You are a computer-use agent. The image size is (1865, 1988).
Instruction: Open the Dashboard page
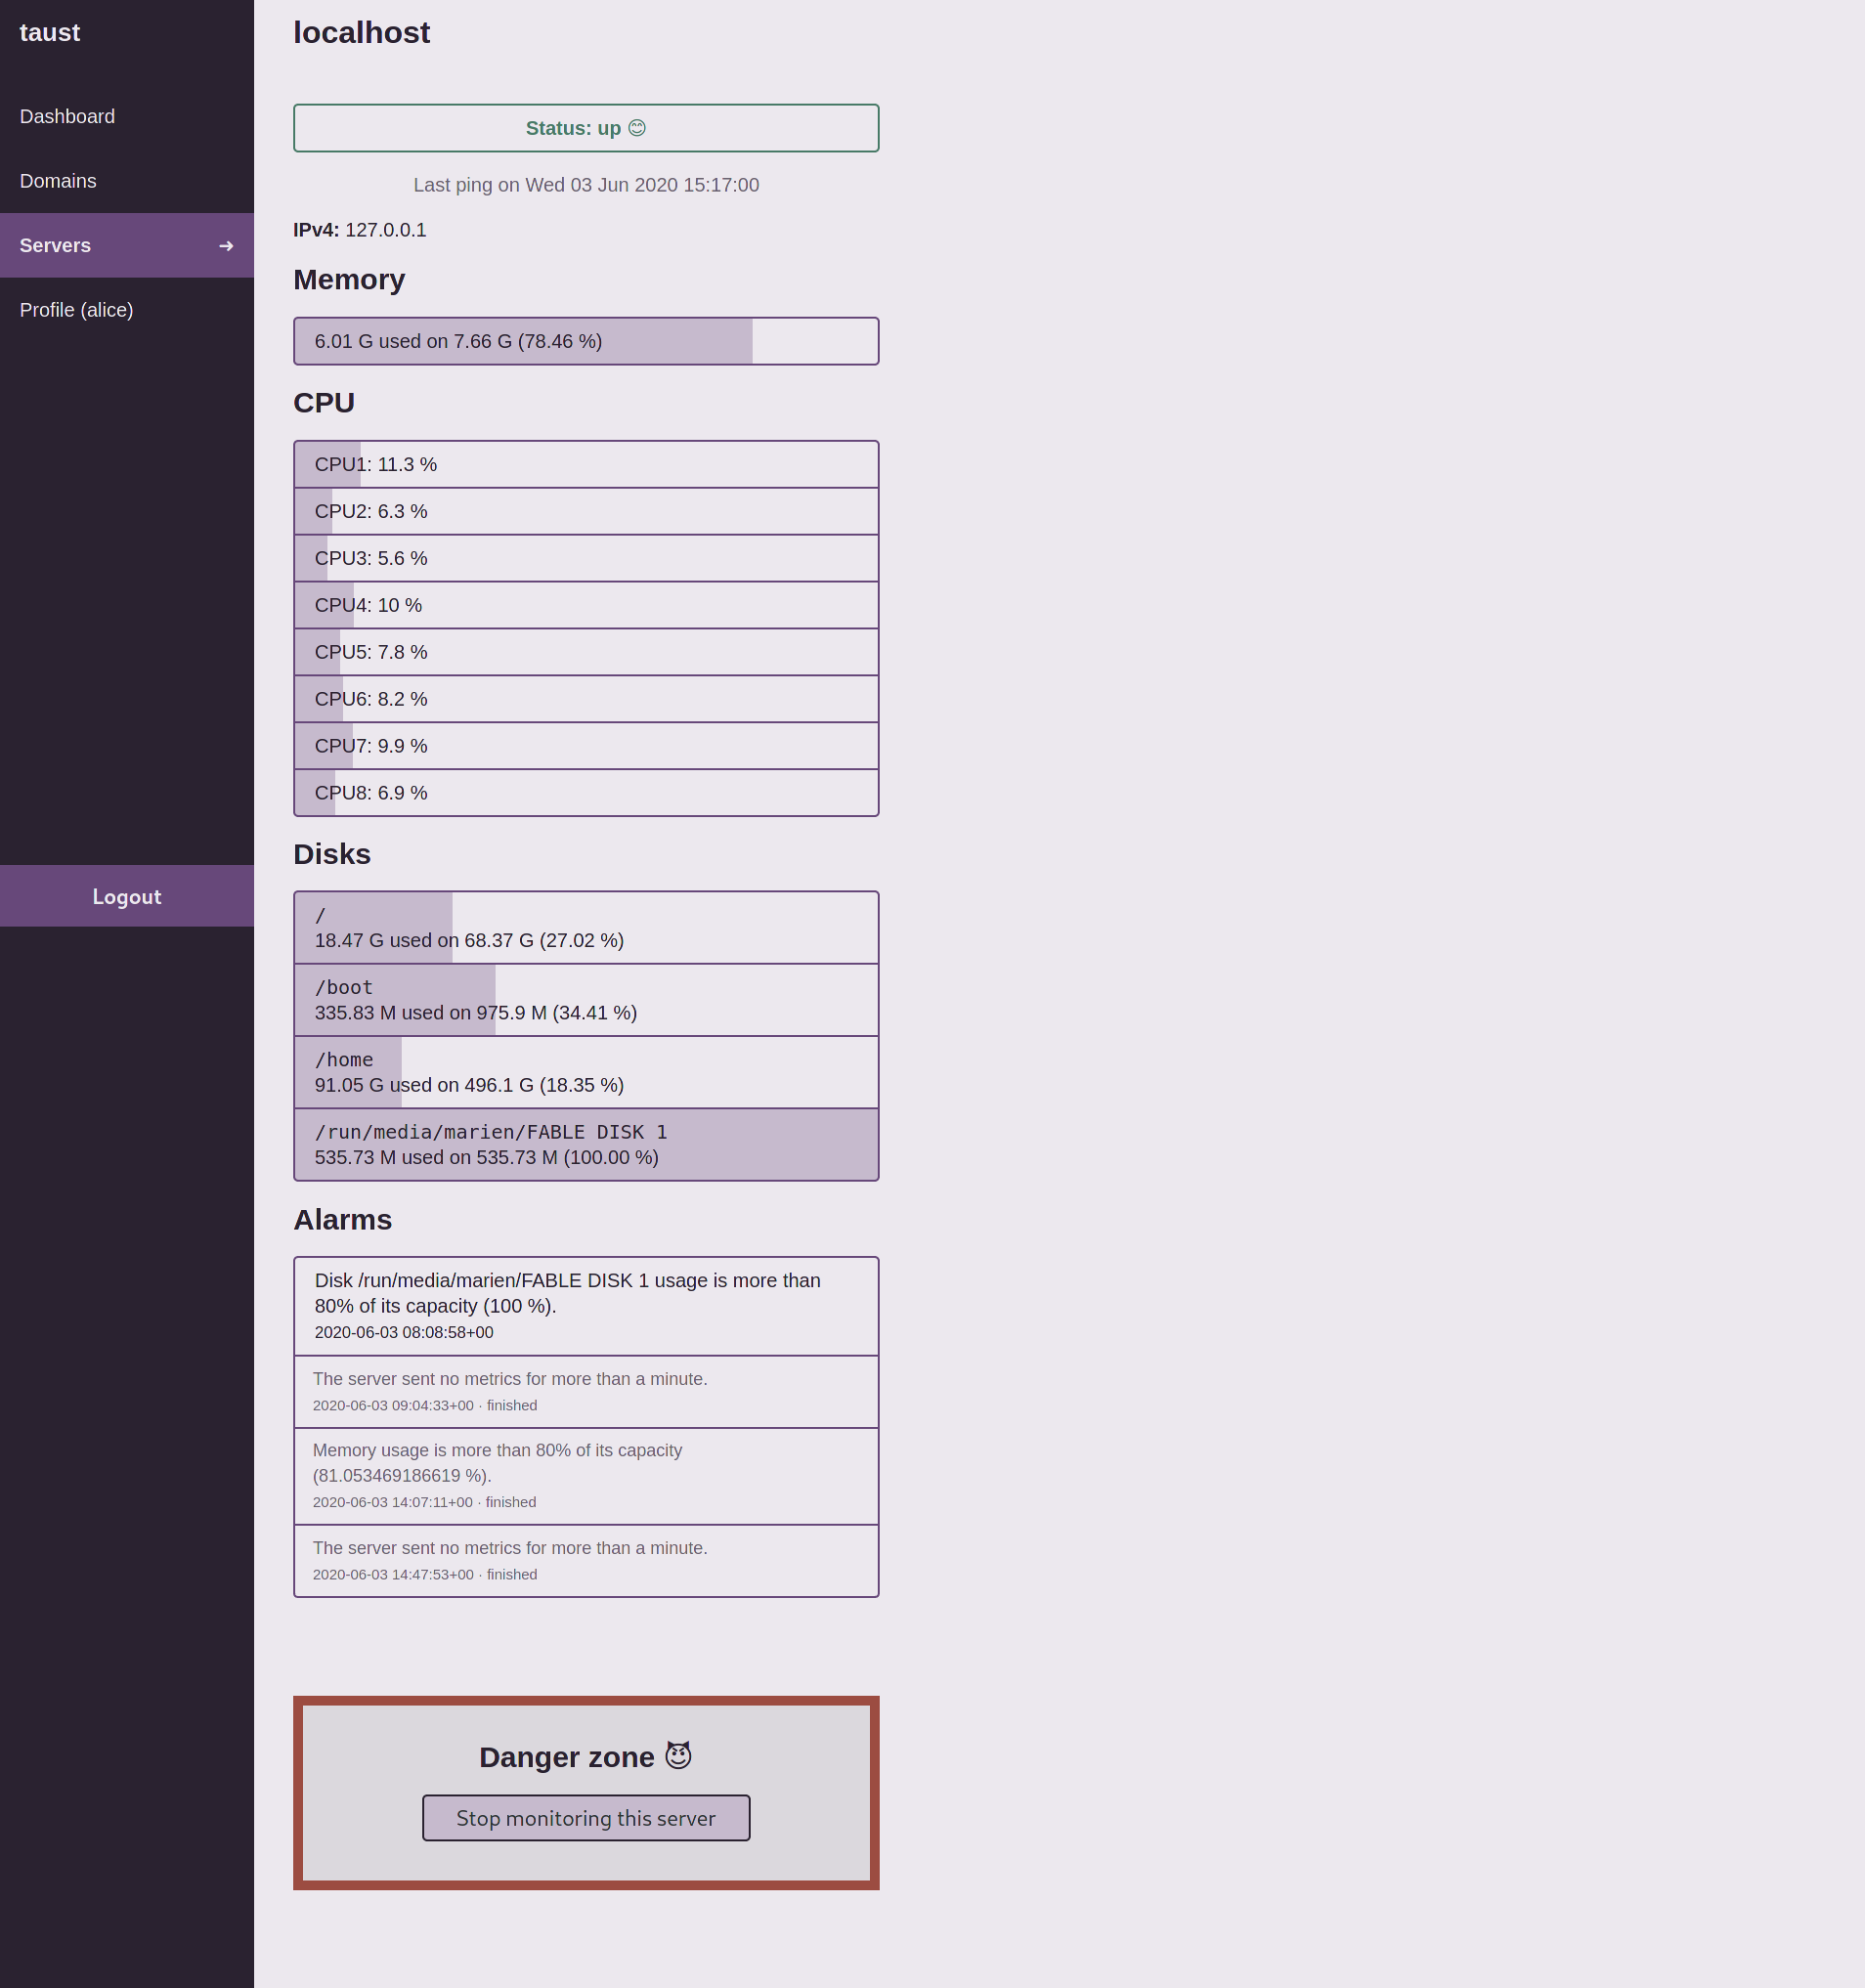click(67, 116)
